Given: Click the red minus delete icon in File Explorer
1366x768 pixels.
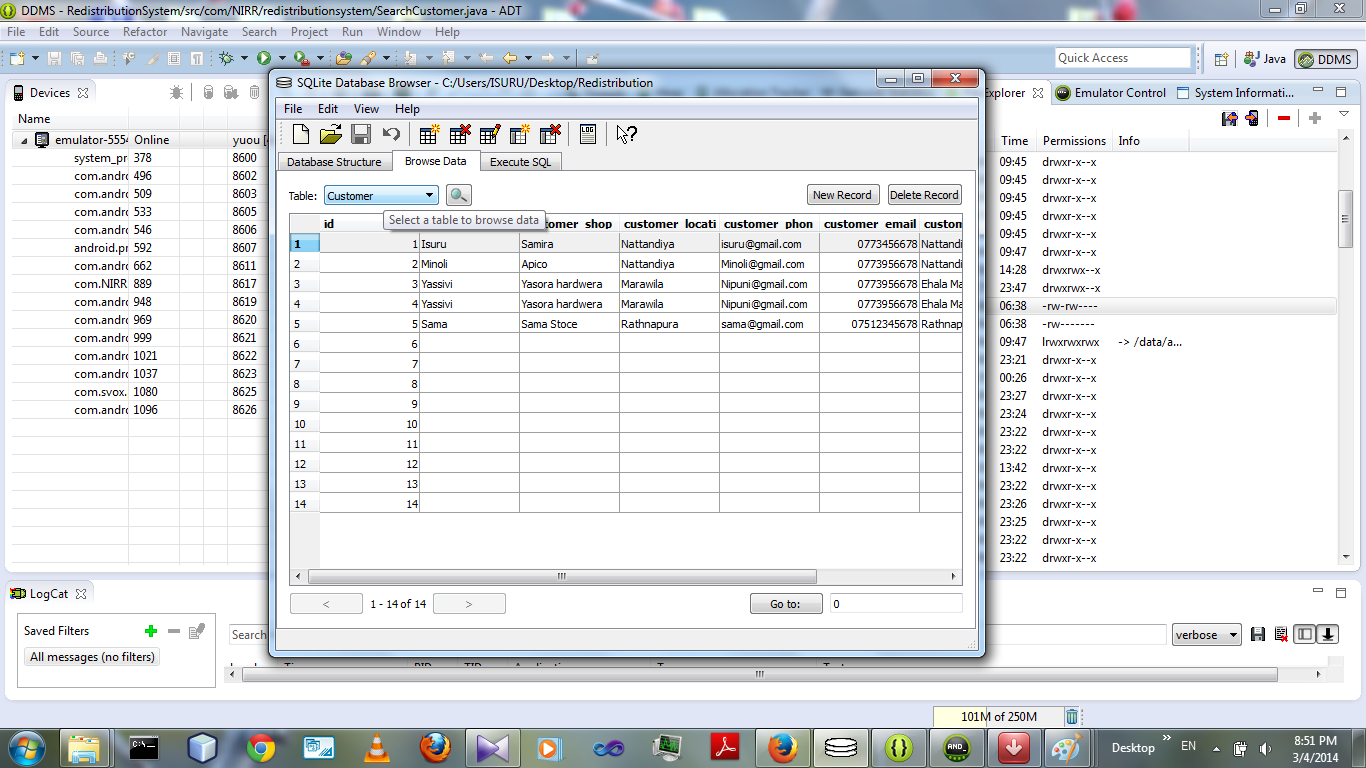Looking at the screenshot, I should pos(1283,118).
